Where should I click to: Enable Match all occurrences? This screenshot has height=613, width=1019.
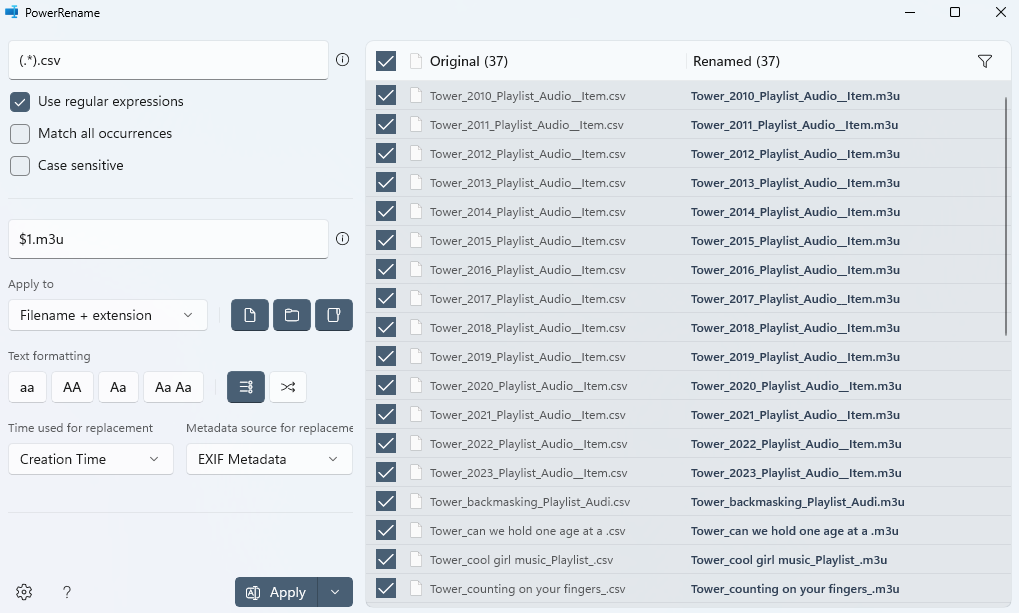(19, 133)
